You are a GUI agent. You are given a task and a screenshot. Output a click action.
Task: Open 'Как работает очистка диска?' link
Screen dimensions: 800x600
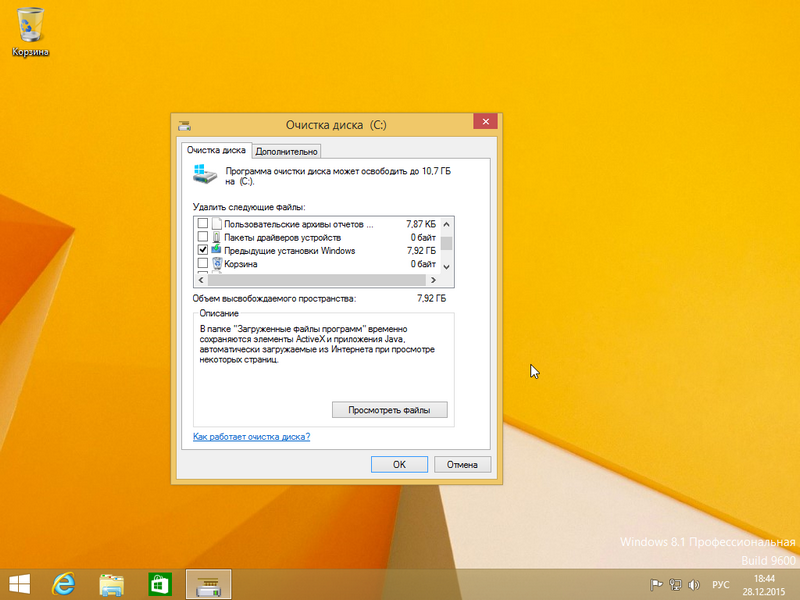pyautogui.click(x=251, y=437)
